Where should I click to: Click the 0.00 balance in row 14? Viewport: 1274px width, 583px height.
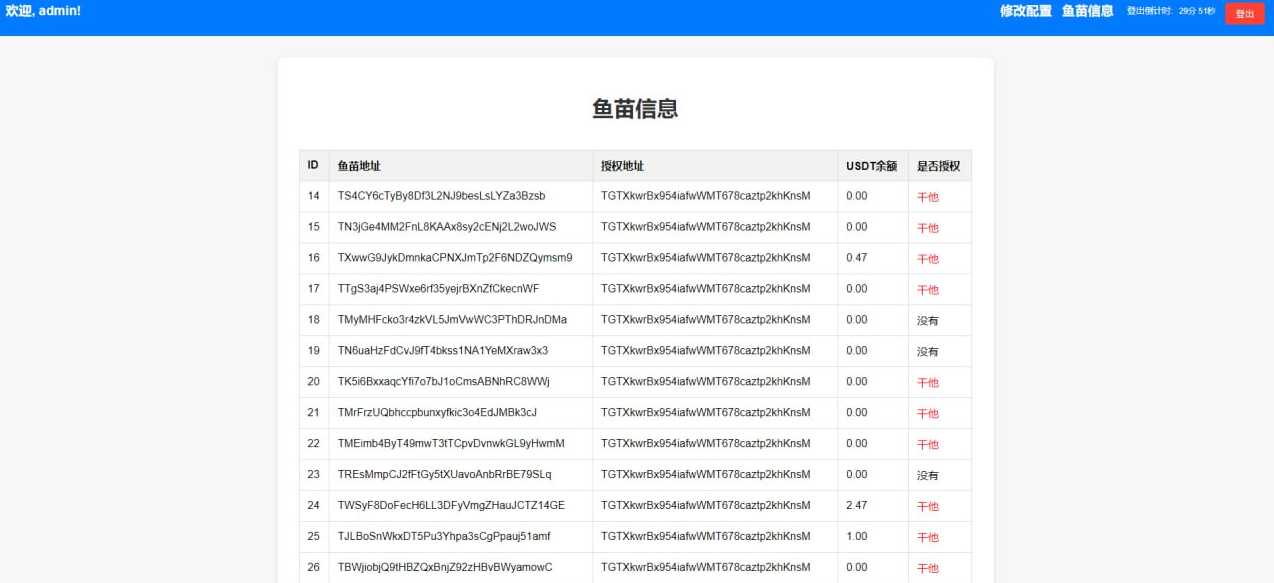pos(857,196)
